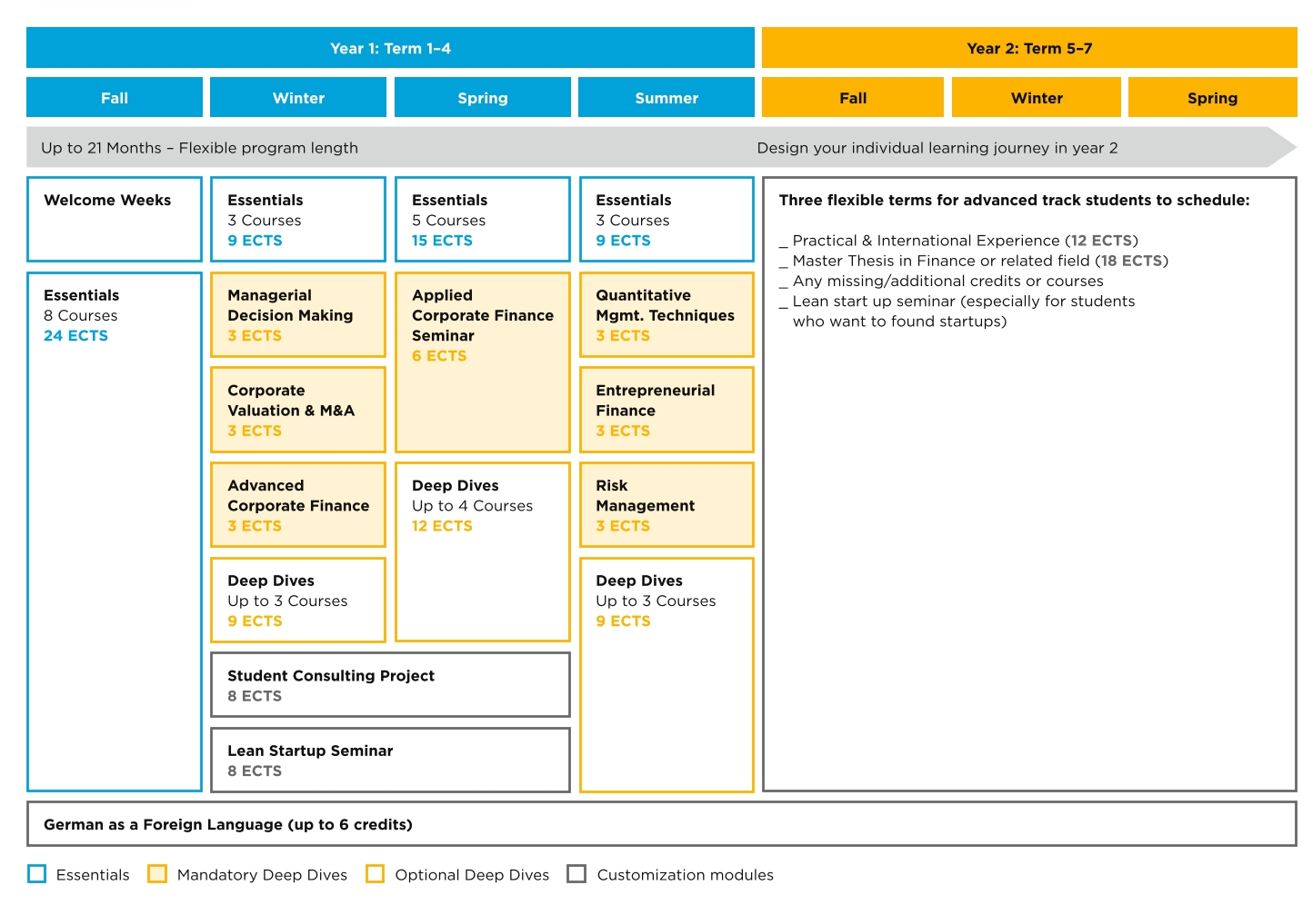The width and height of the screenshot is (1314, 912).
Task: Click the blue Essentials legend swatch
Action: (x=37, y=874)
